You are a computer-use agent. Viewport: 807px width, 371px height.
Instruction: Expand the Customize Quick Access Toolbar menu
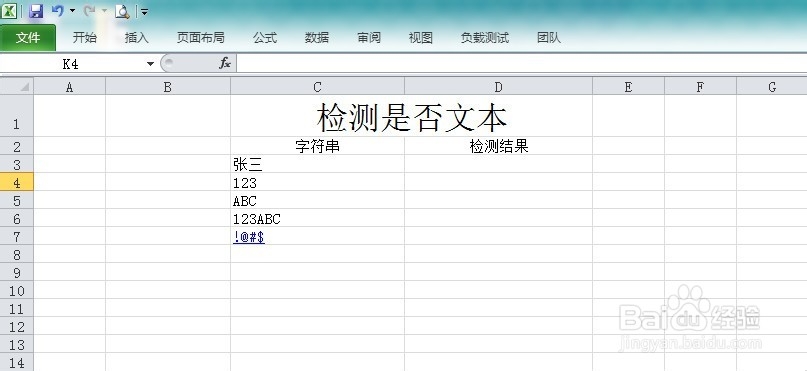pos(145,11)
